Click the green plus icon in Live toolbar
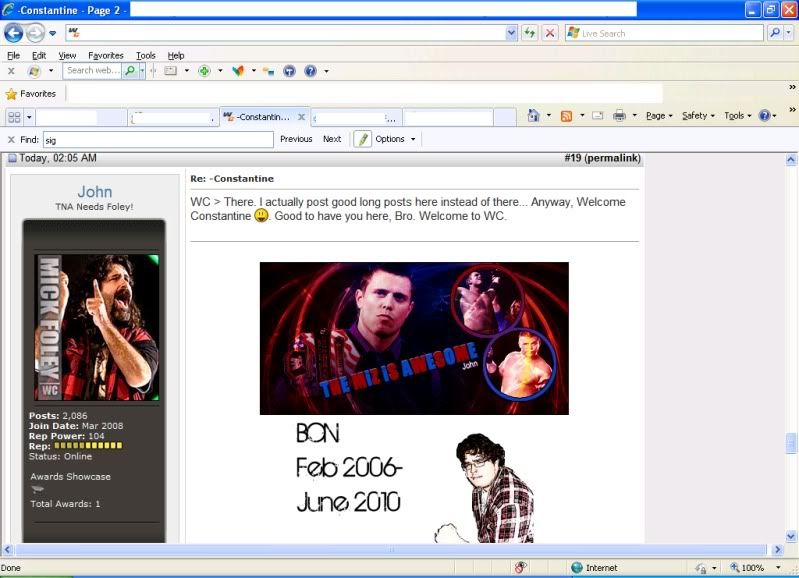 point(204,71)
